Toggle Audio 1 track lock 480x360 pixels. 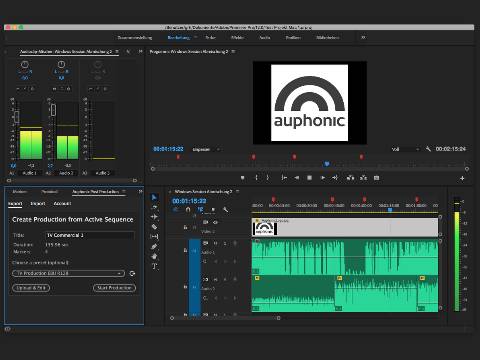185,250
